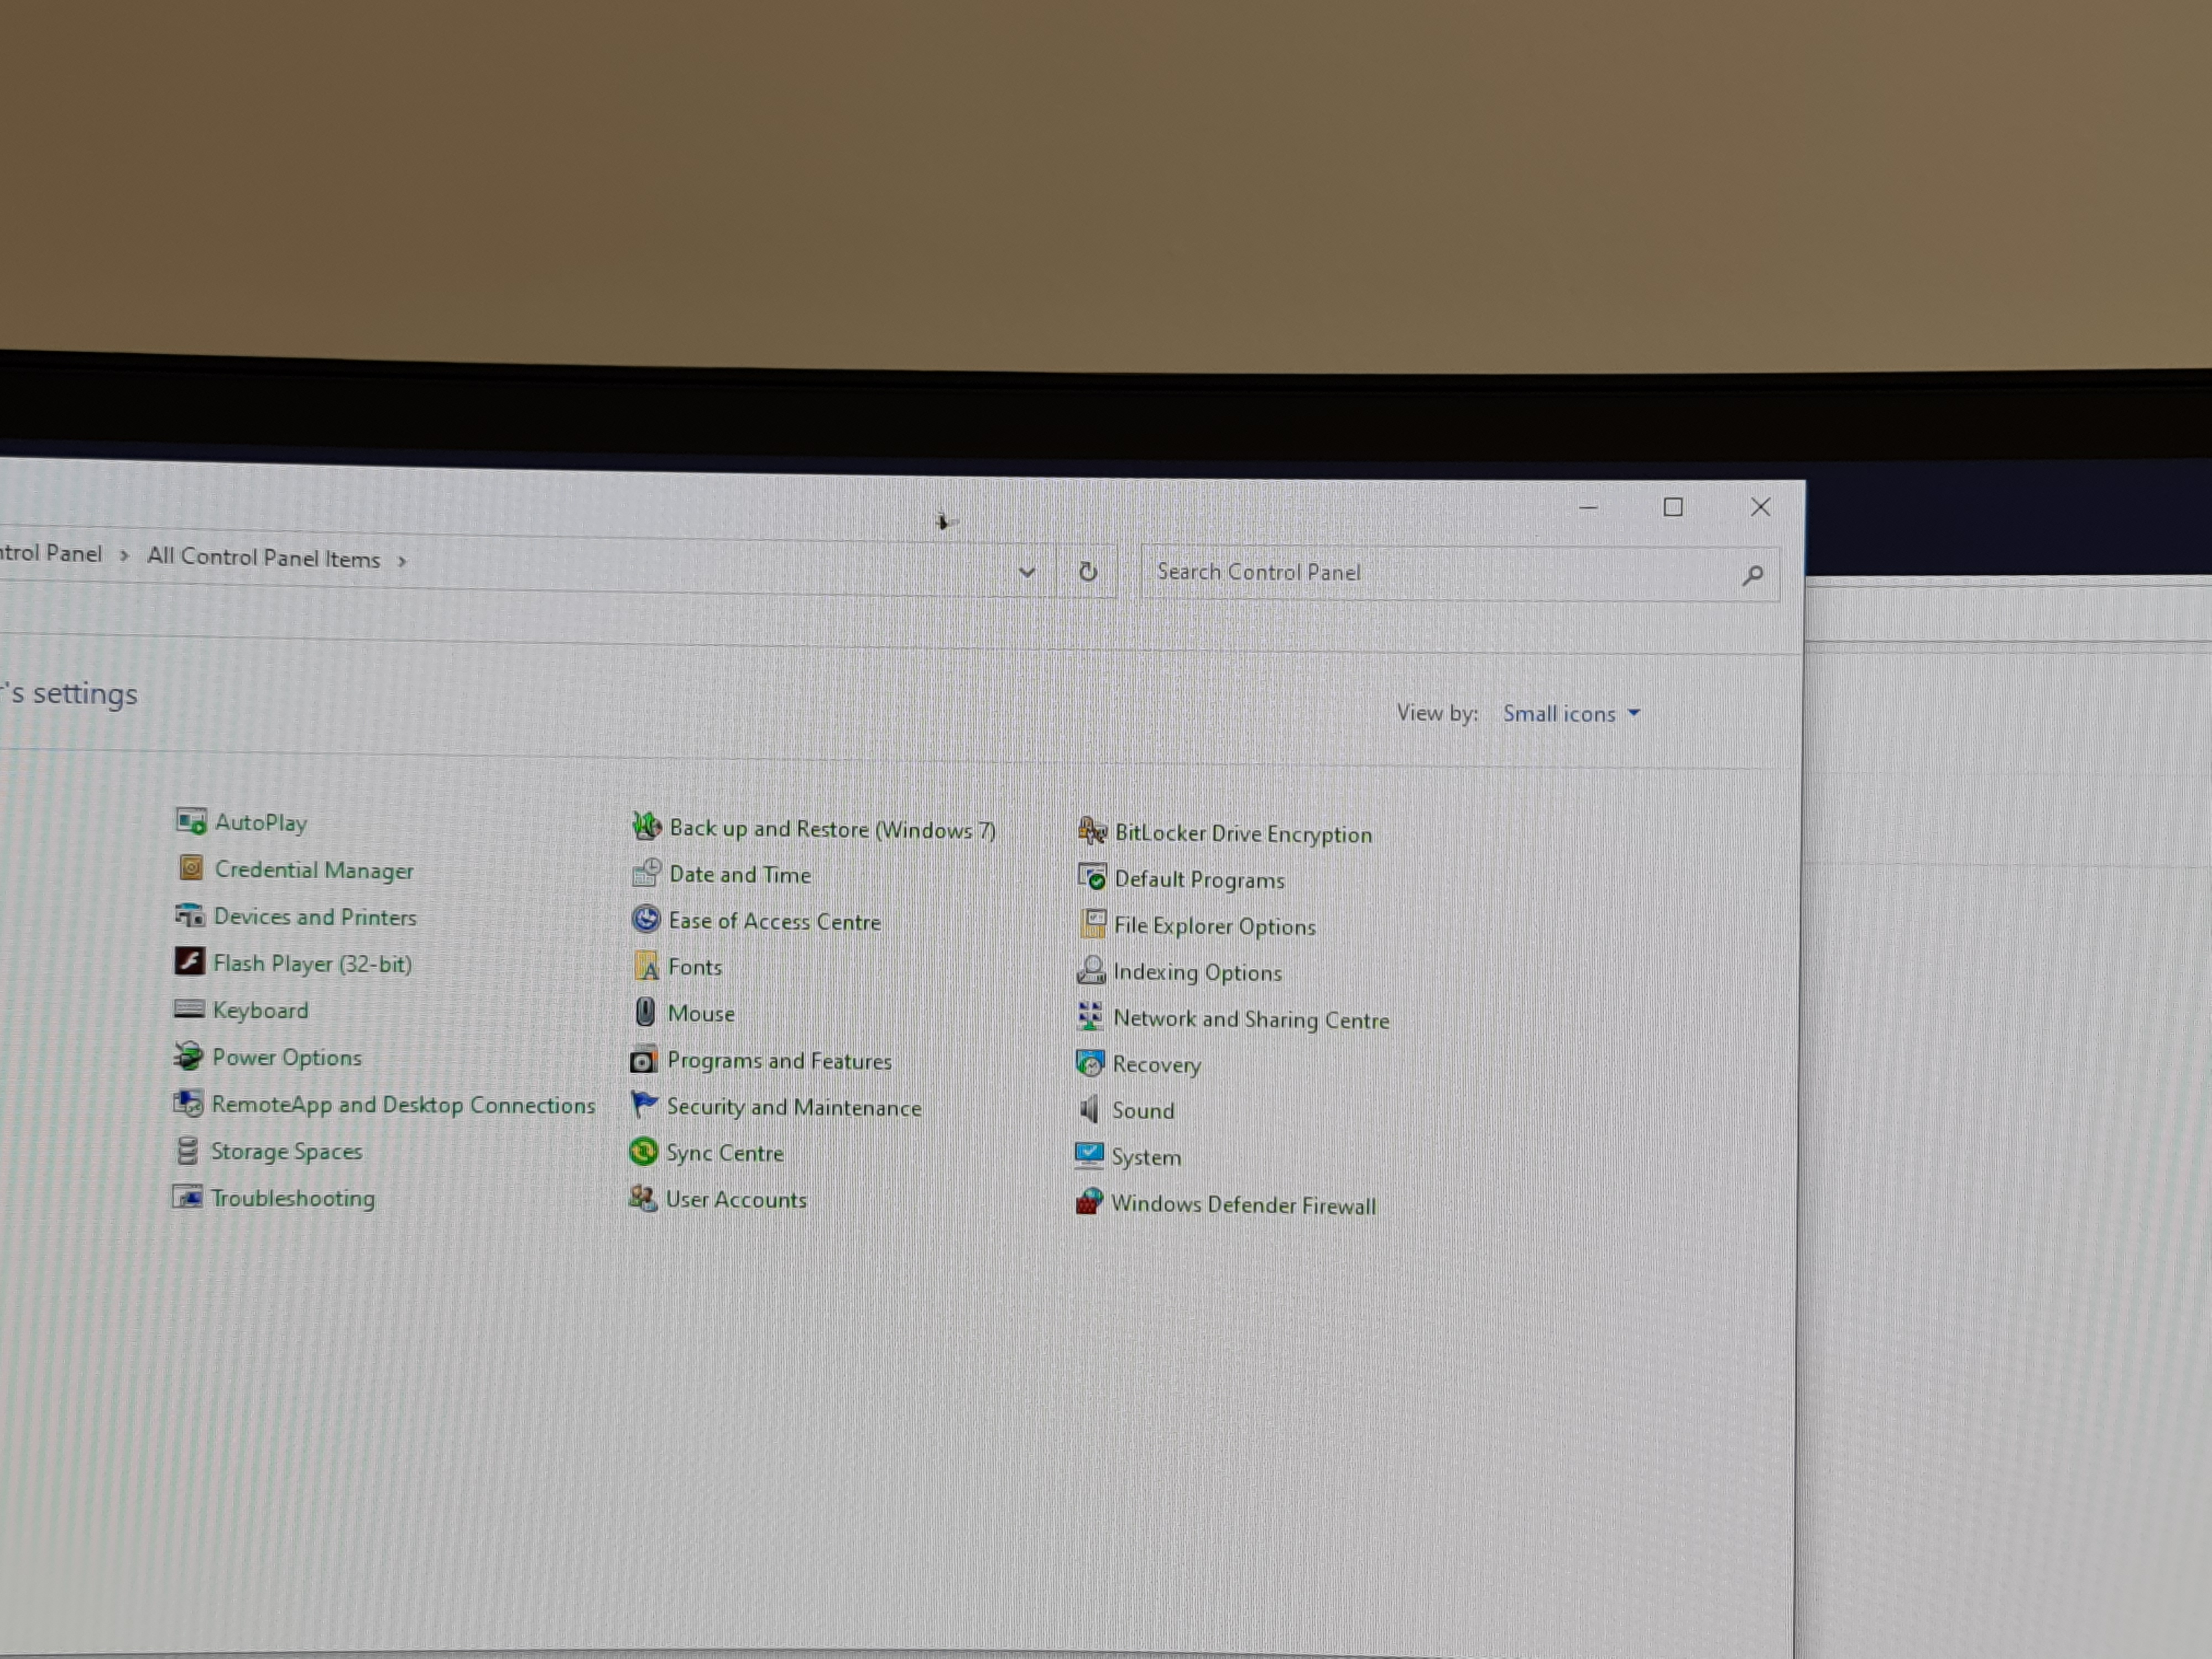
Task: Open the 'Storage Spaces' link
Action: [286, 1151]
